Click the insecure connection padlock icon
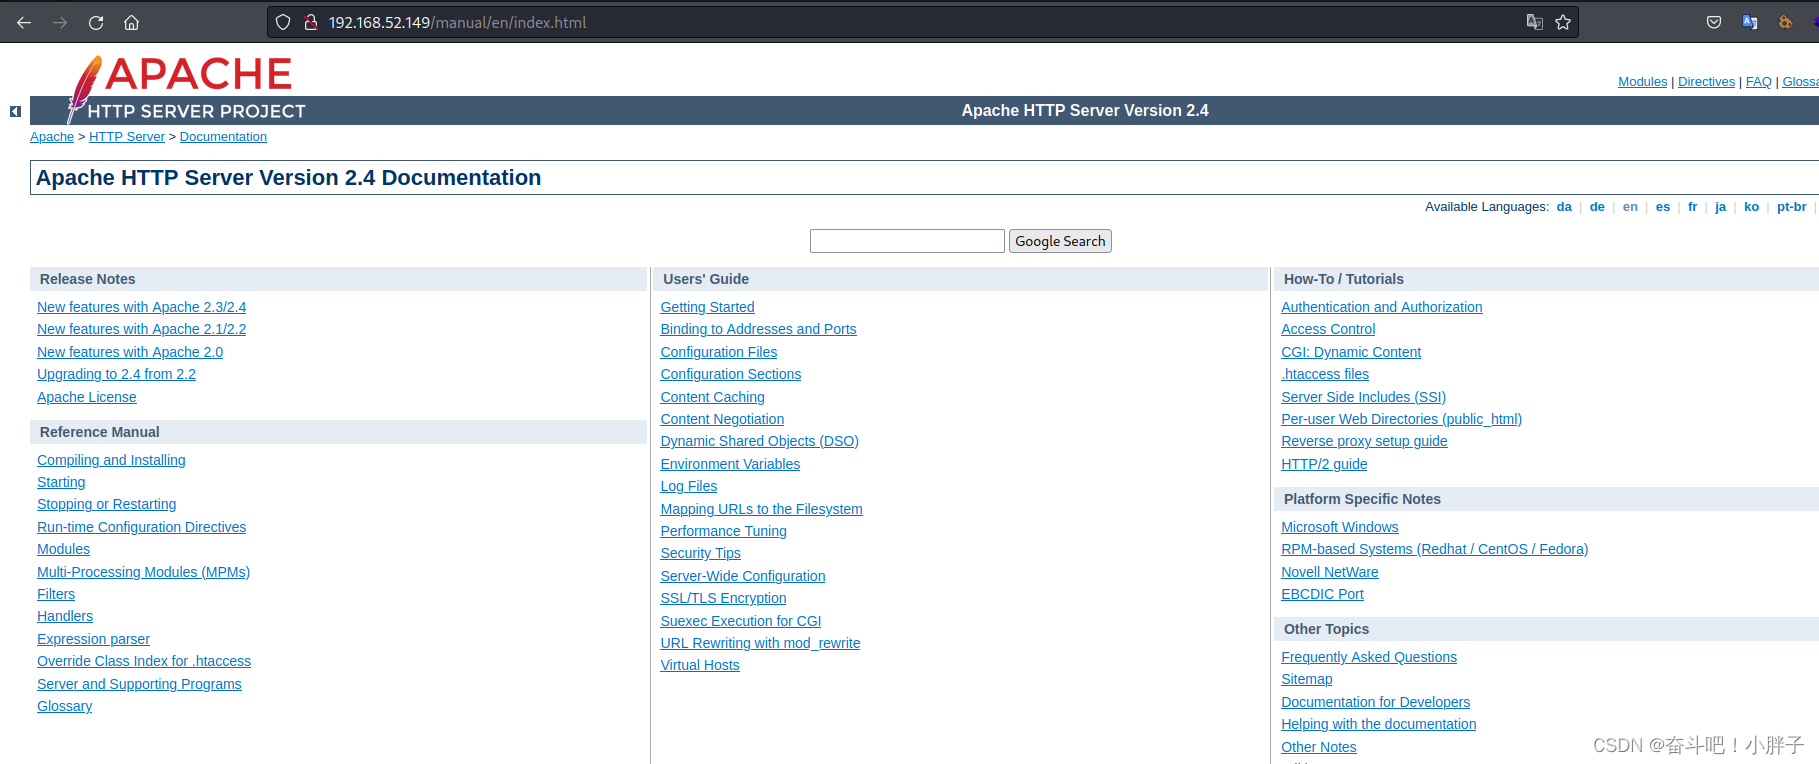The height and width of the screenshot is (764, 1819). click(311, 22)
